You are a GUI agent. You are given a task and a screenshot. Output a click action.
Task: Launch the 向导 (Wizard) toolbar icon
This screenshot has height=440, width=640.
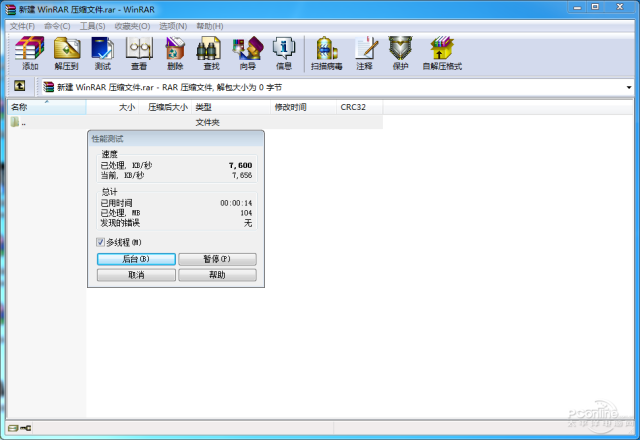point(246,52)
